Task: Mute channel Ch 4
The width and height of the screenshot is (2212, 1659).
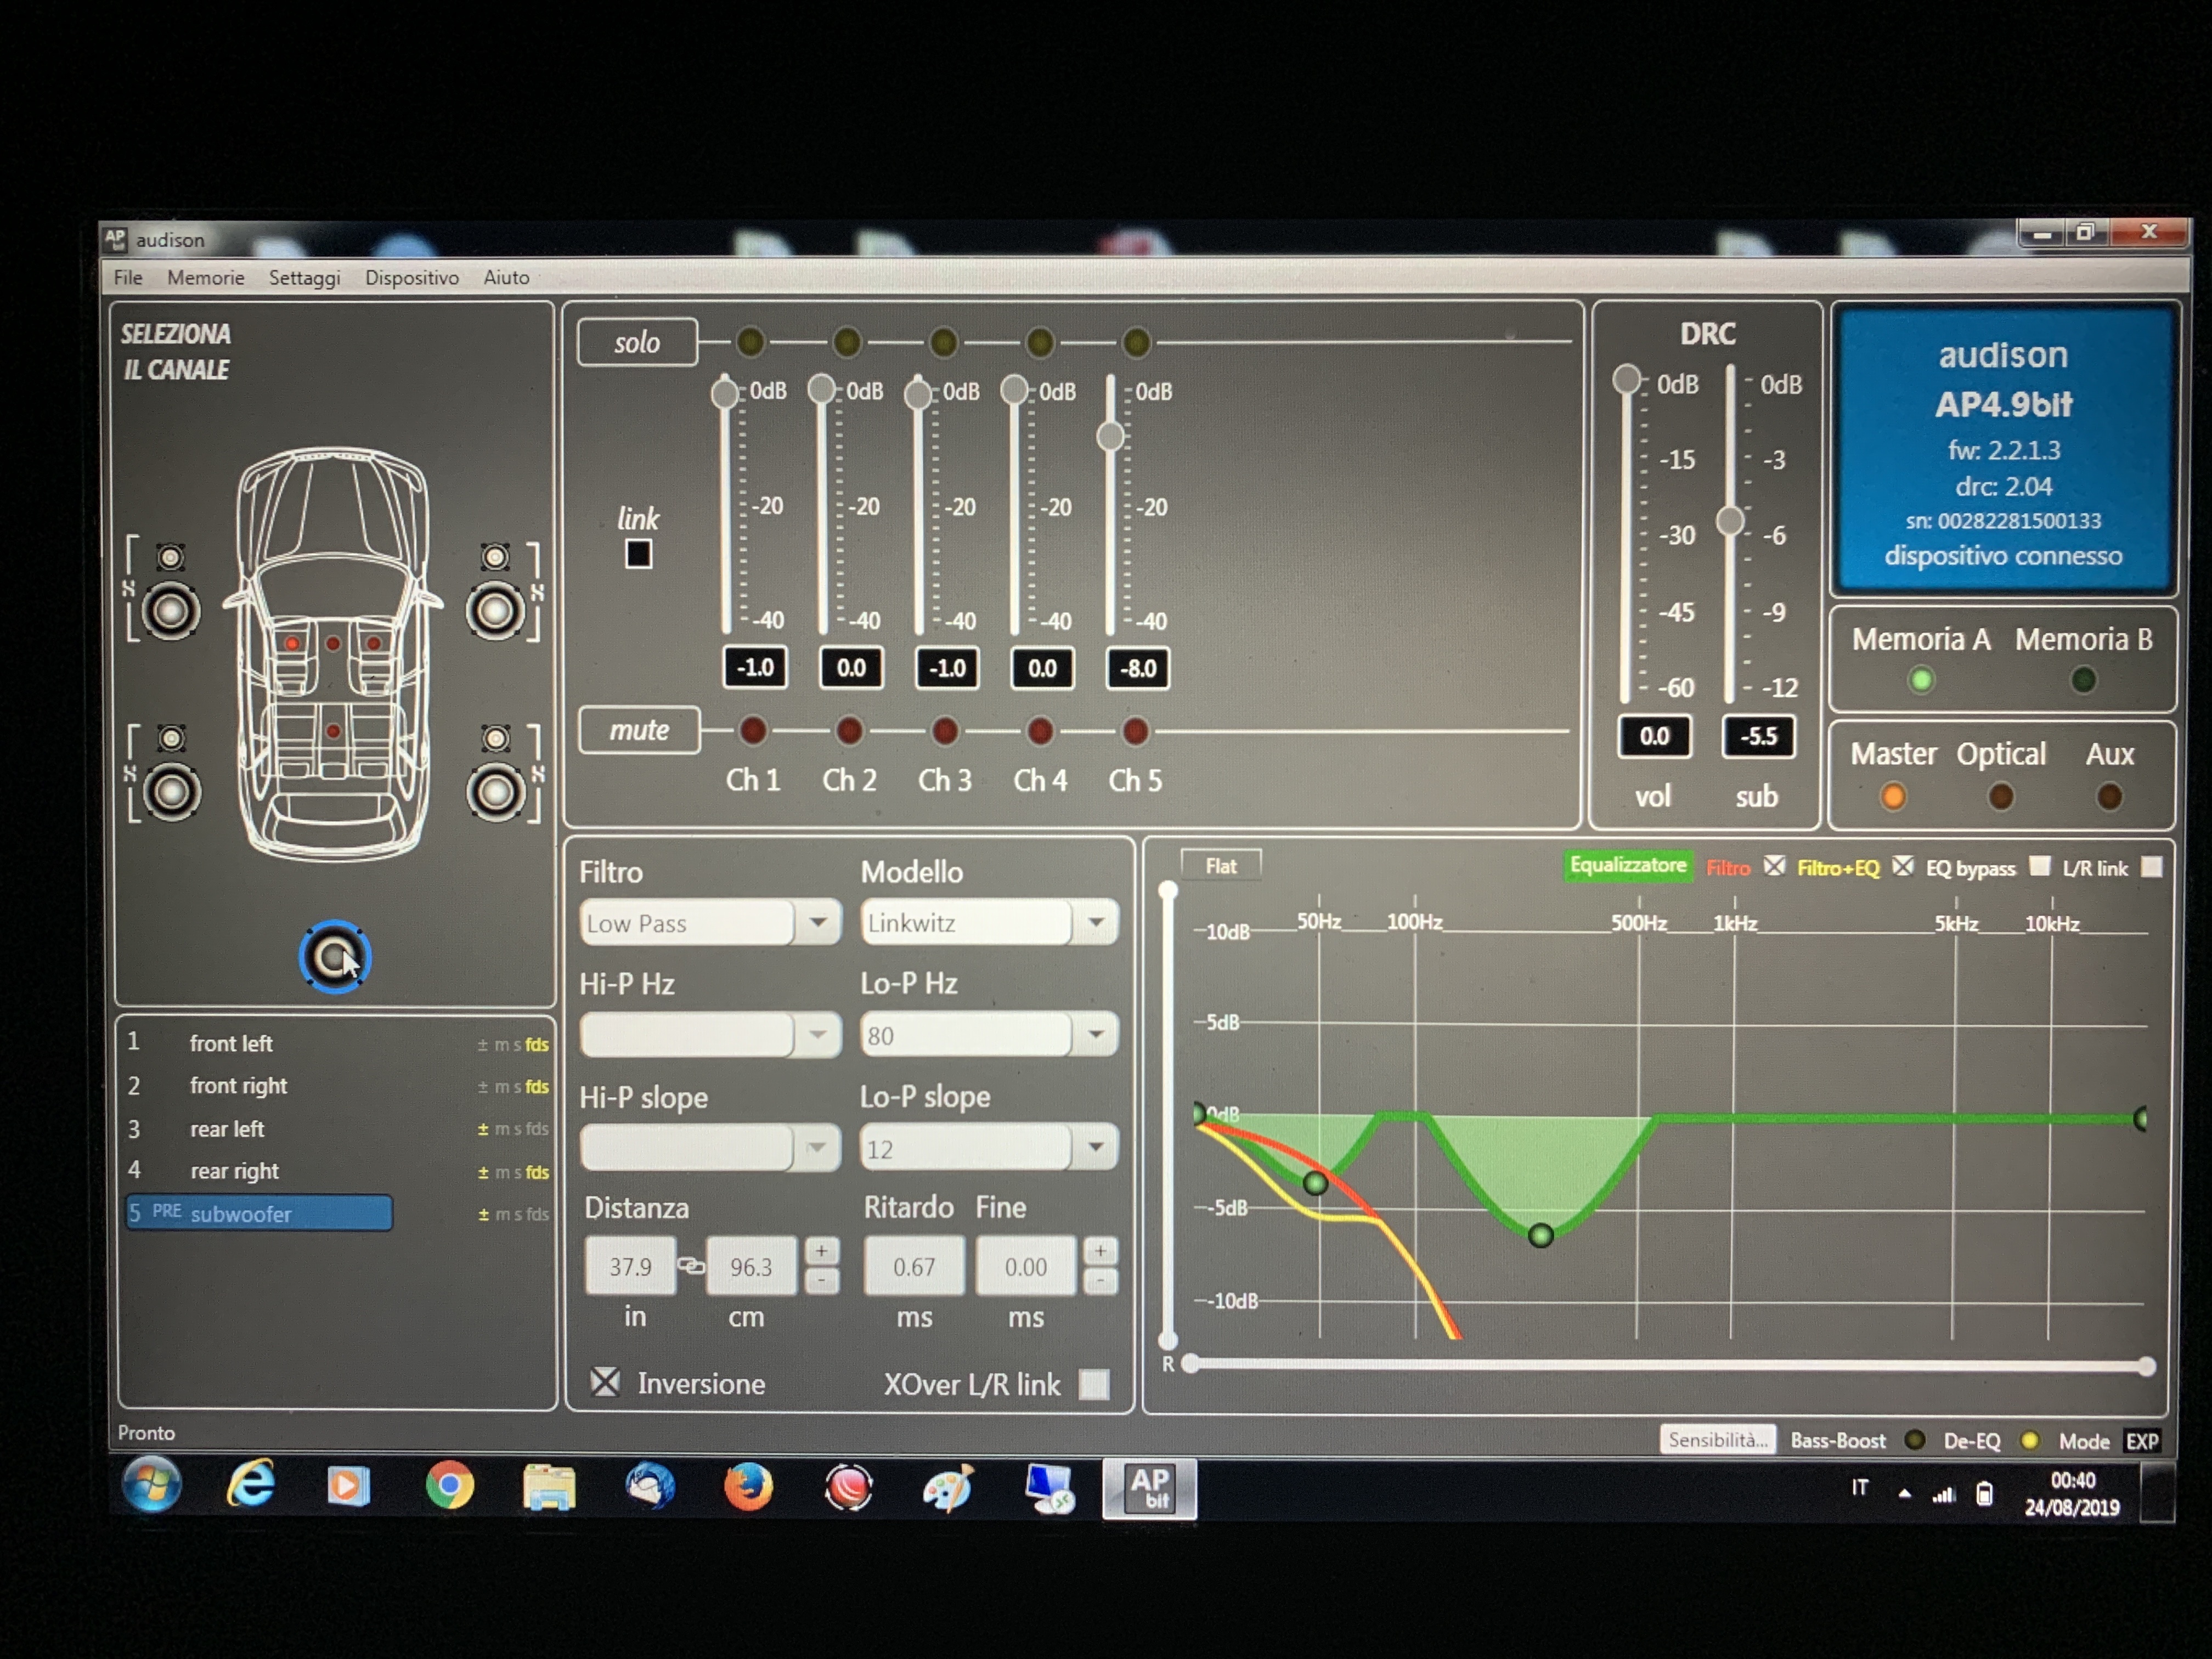Action: [x=1040, y=732]
